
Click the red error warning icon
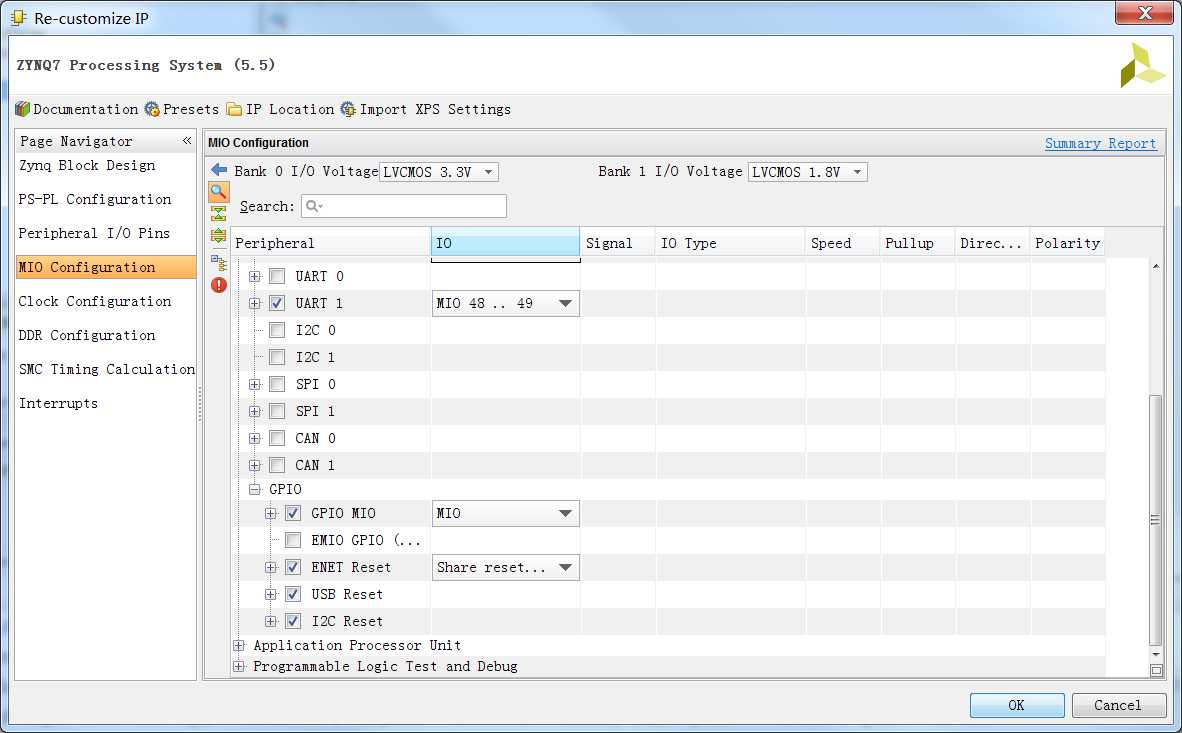(219, 285)
